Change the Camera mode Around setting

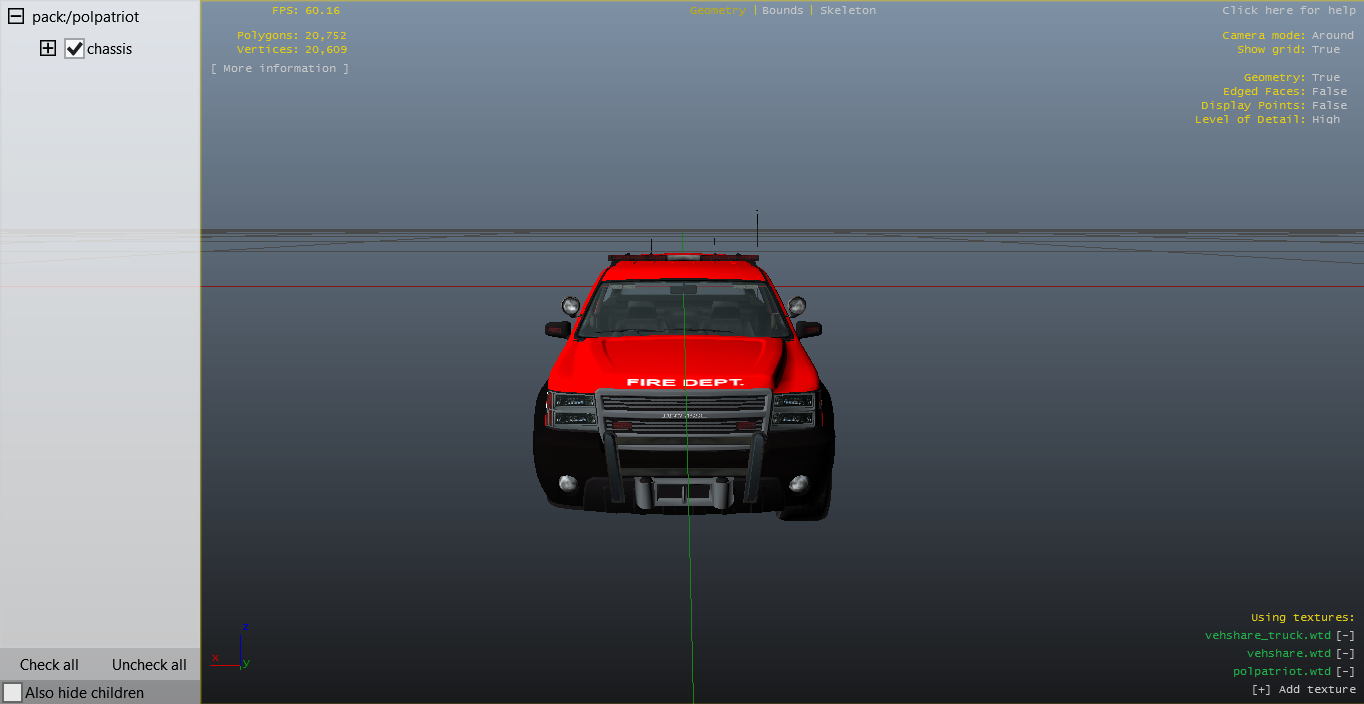click(x=1332, y=36)
